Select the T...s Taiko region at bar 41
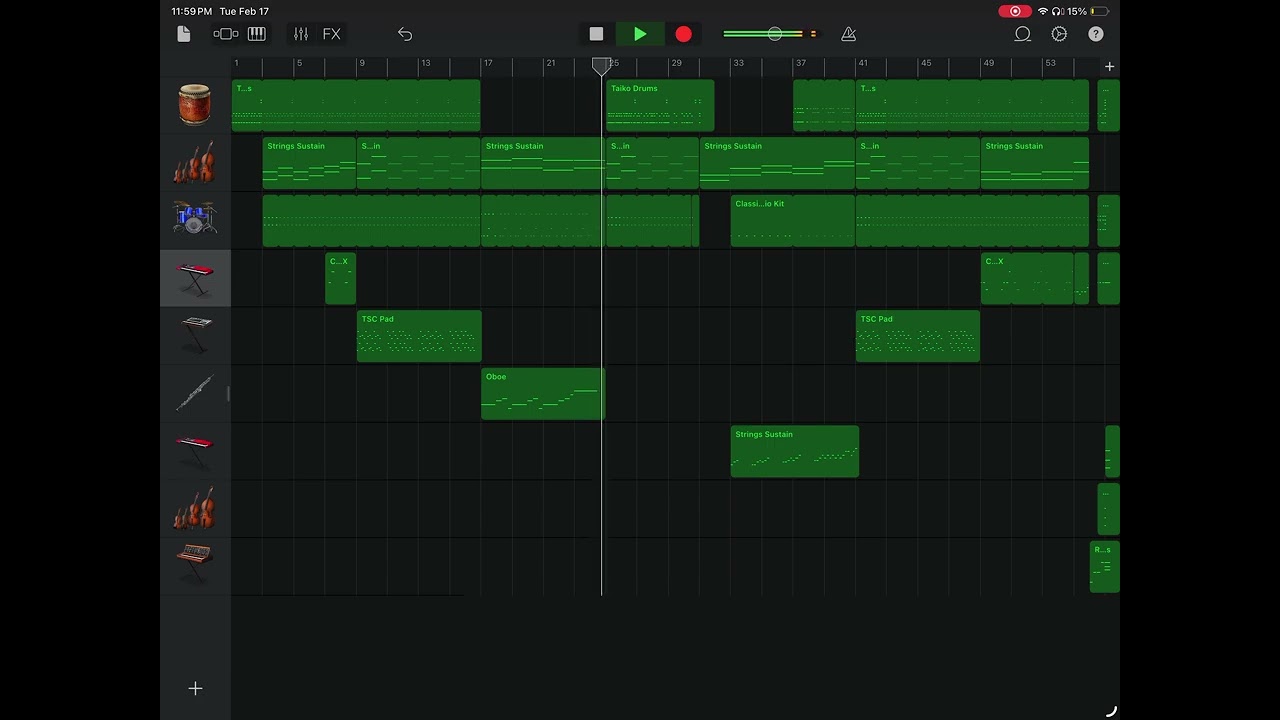1280x720 pixels. click(972, 105)
